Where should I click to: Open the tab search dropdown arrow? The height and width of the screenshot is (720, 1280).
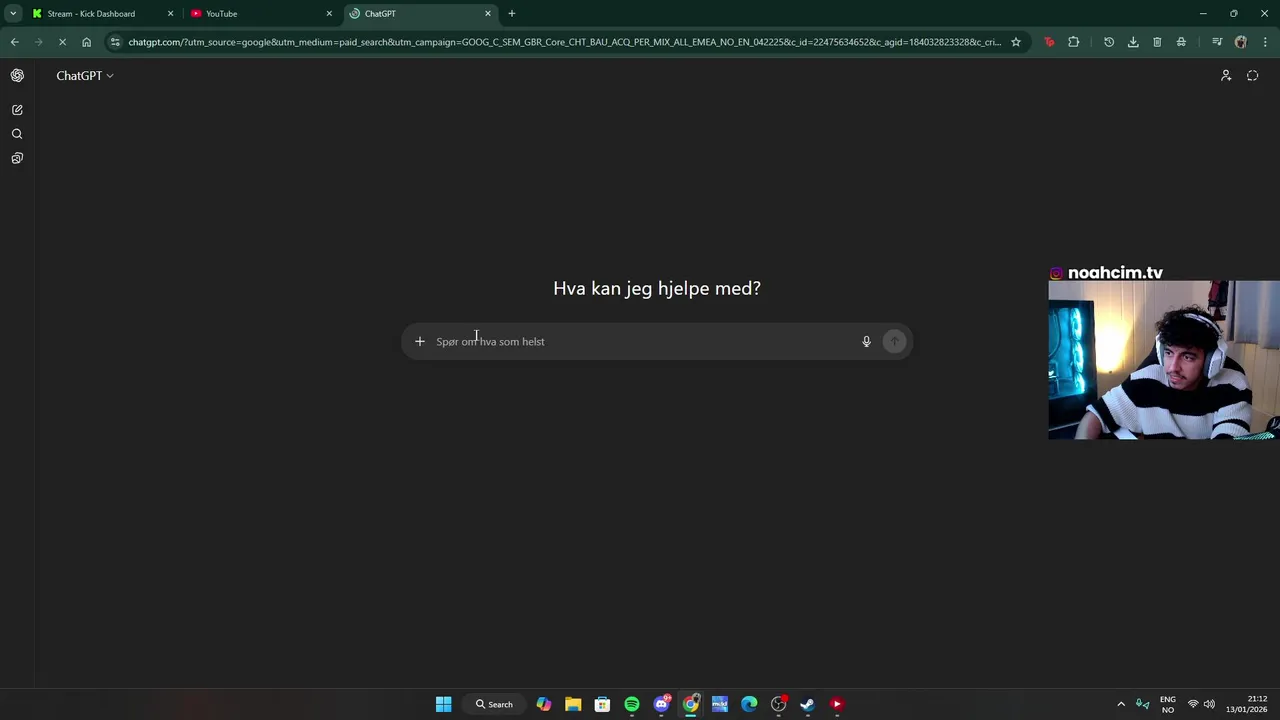point(13,14)
